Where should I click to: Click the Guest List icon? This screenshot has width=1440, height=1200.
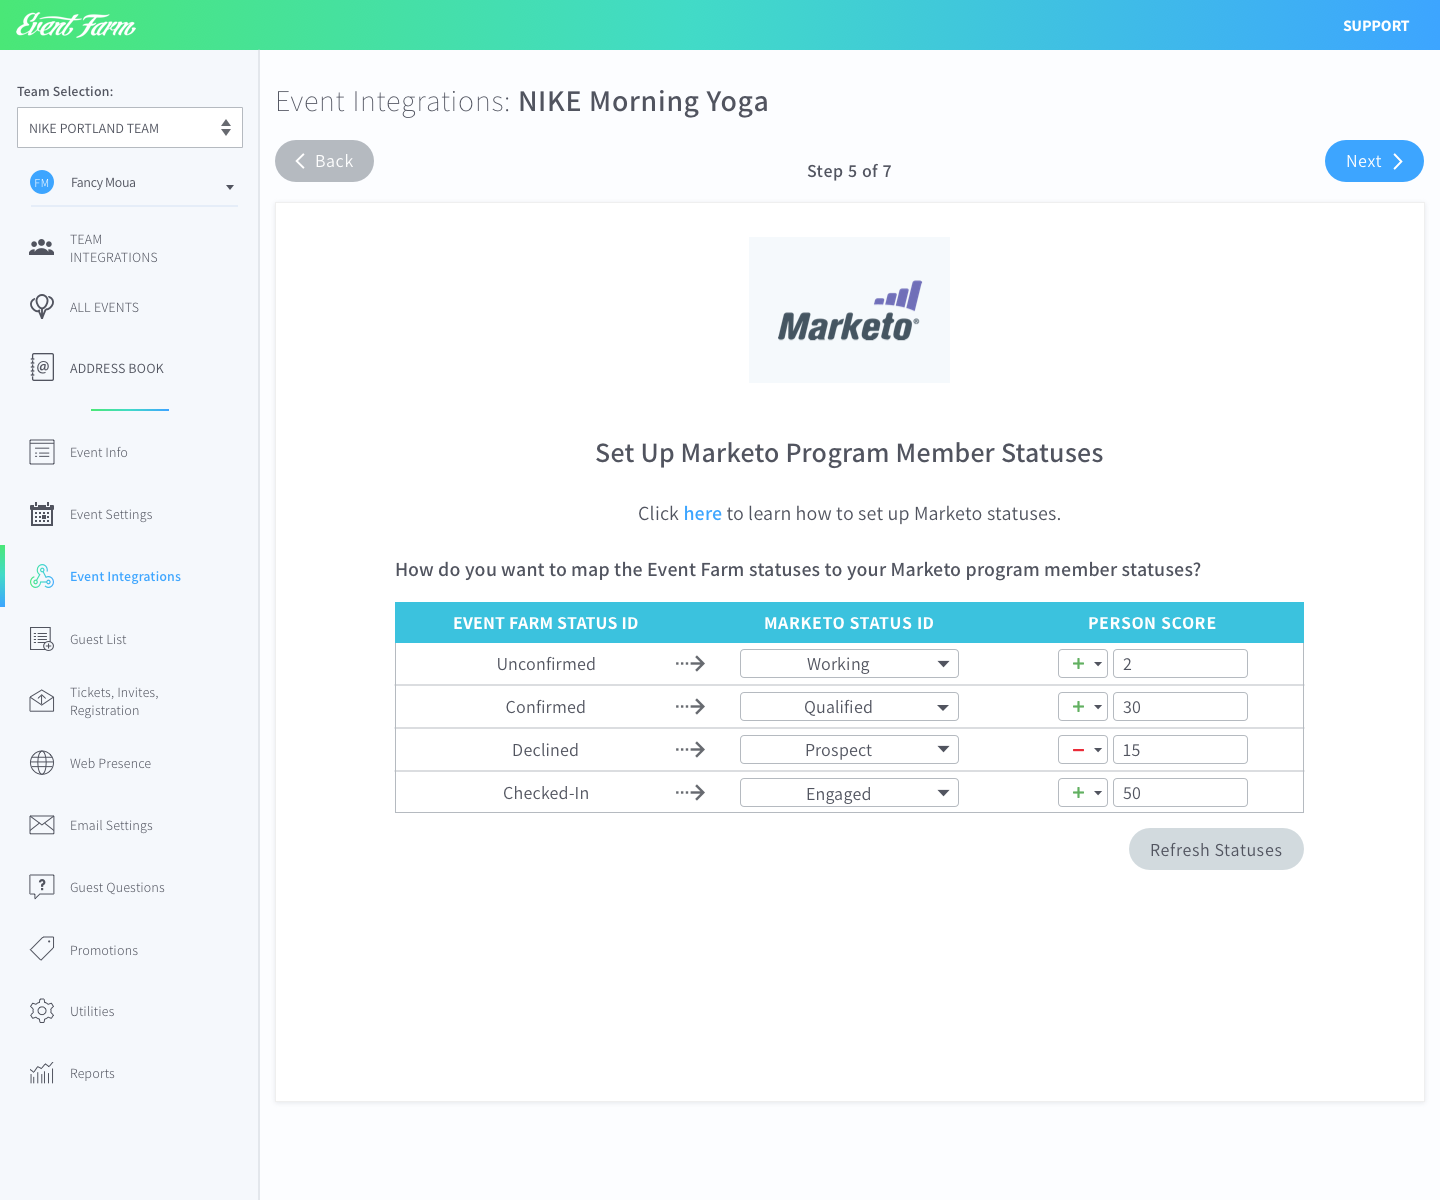tap(42, 639)
